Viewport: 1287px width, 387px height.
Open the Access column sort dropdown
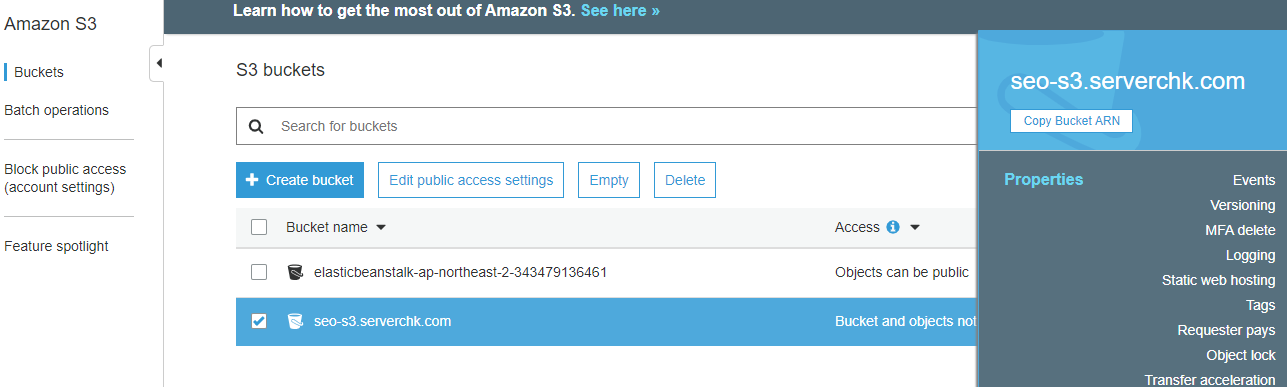point(915,228)
